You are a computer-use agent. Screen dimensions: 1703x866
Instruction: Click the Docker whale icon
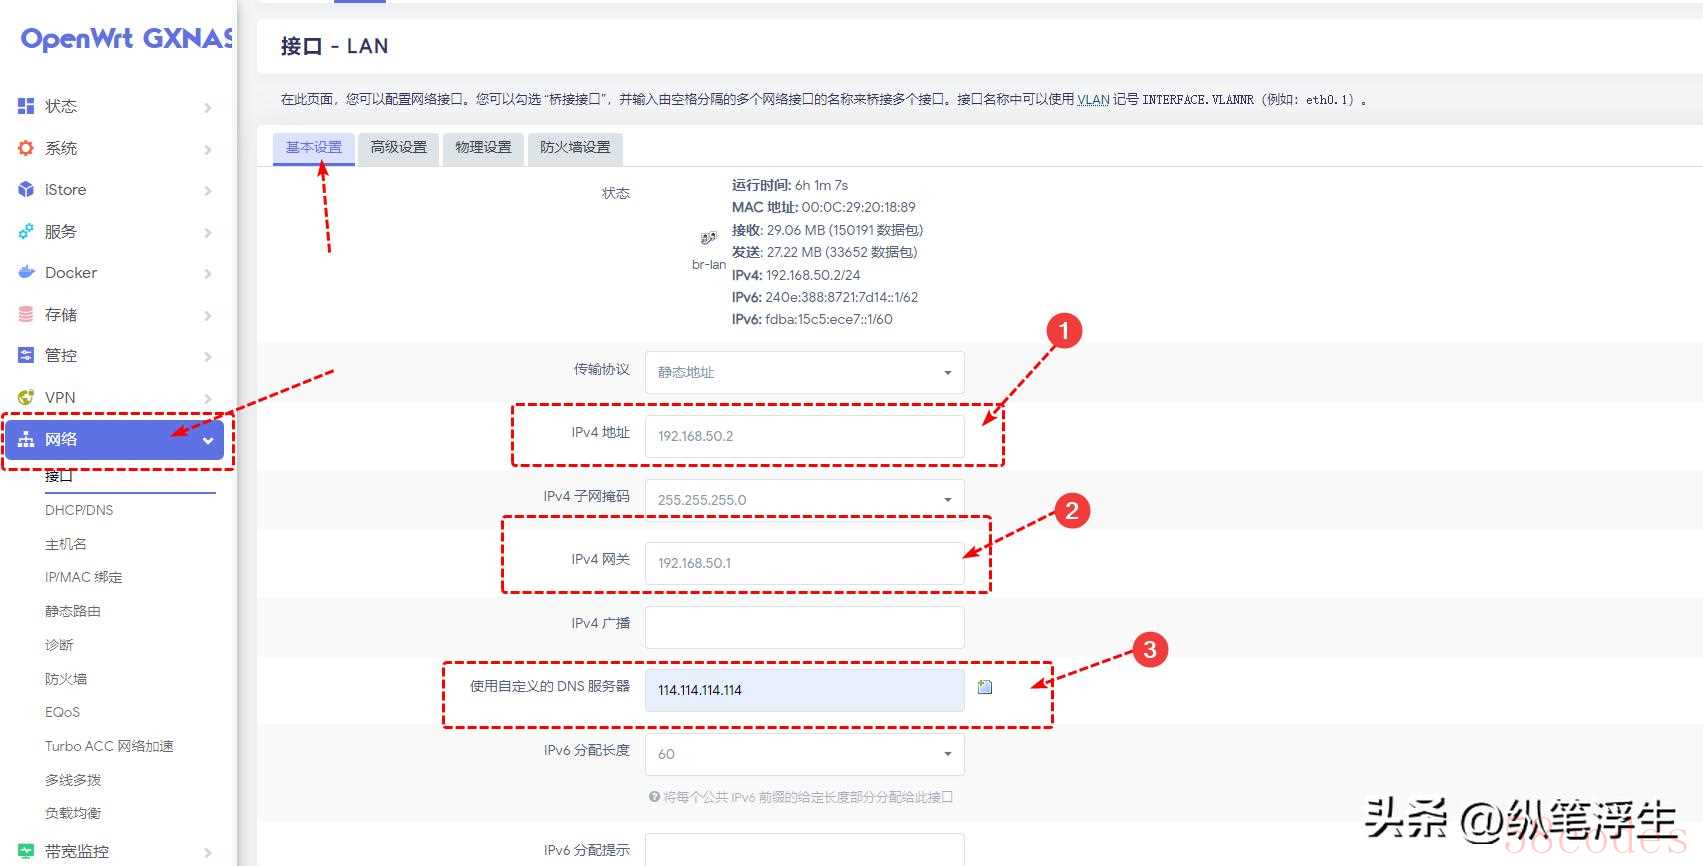[x=26, y=273]
